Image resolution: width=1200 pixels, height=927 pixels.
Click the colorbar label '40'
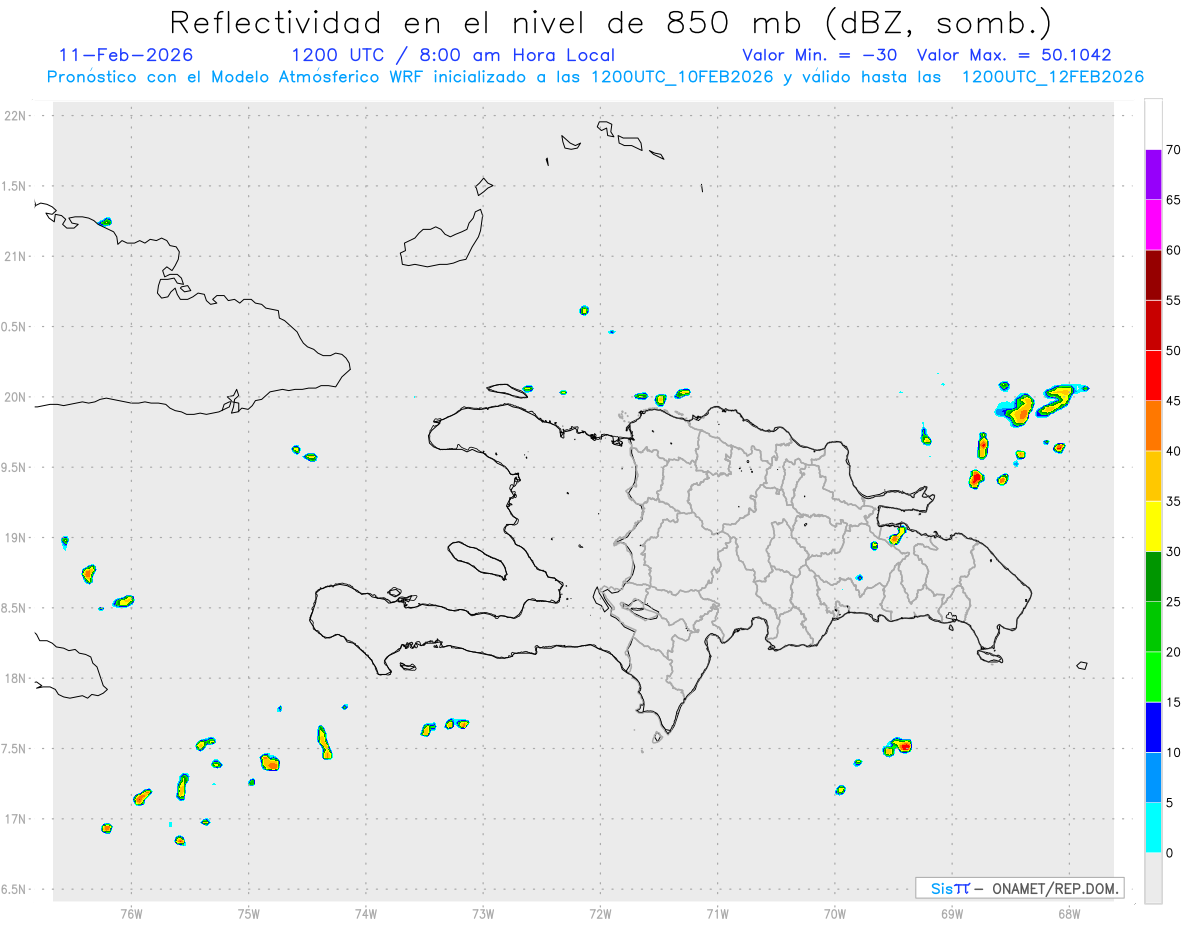click(x=1173, y=451)
